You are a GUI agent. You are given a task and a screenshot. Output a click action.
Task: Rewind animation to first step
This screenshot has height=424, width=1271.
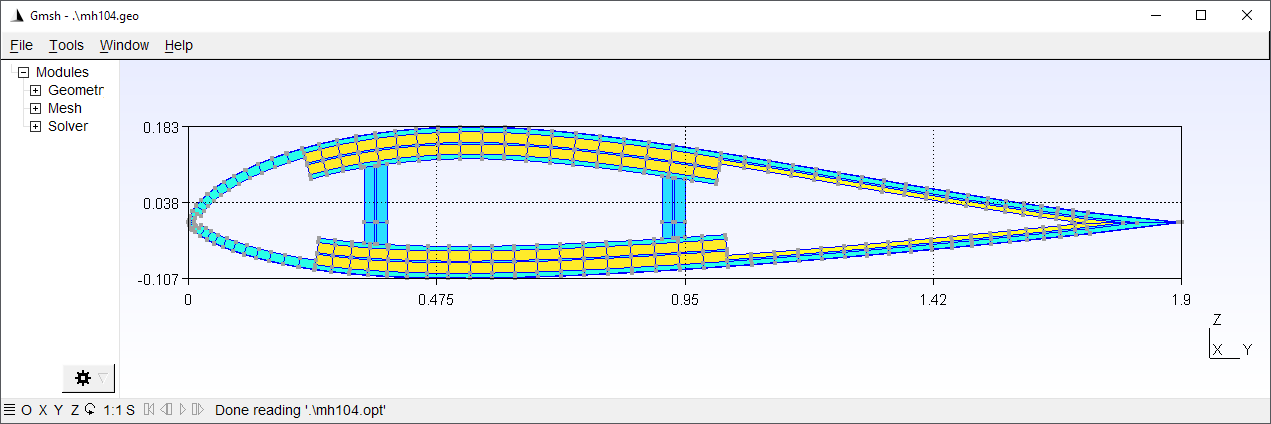click(149, 409)
